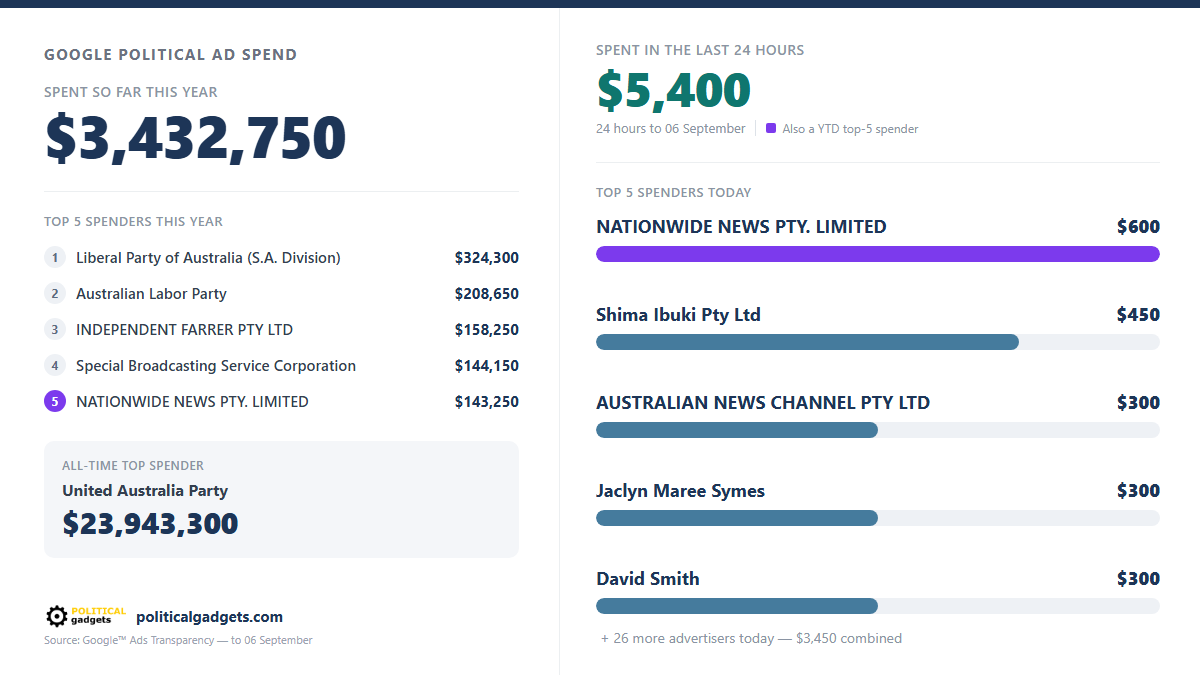The width and height of the screenshot is (1200, 675).
Task: Click the $450 amount for Shima Ibuki
Action: (1138, 315)
